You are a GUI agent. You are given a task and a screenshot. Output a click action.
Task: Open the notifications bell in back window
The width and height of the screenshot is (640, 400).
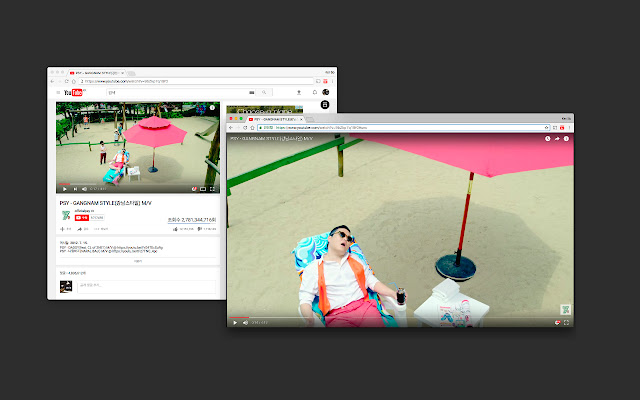click(315, 93)
